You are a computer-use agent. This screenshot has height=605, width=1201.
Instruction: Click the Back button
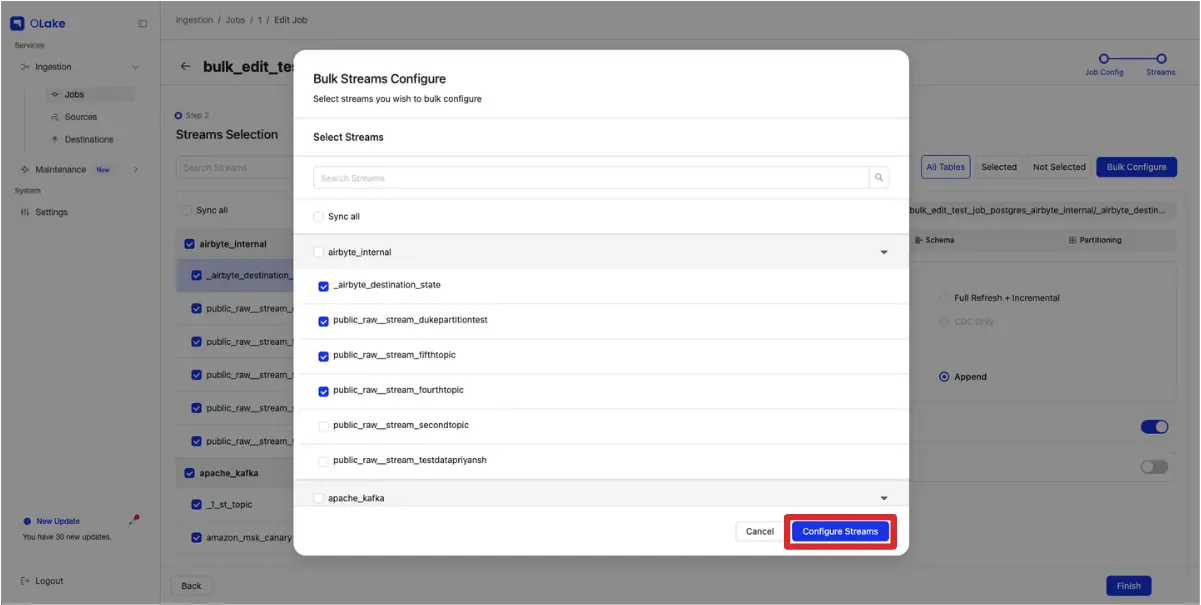pos(191,586)
